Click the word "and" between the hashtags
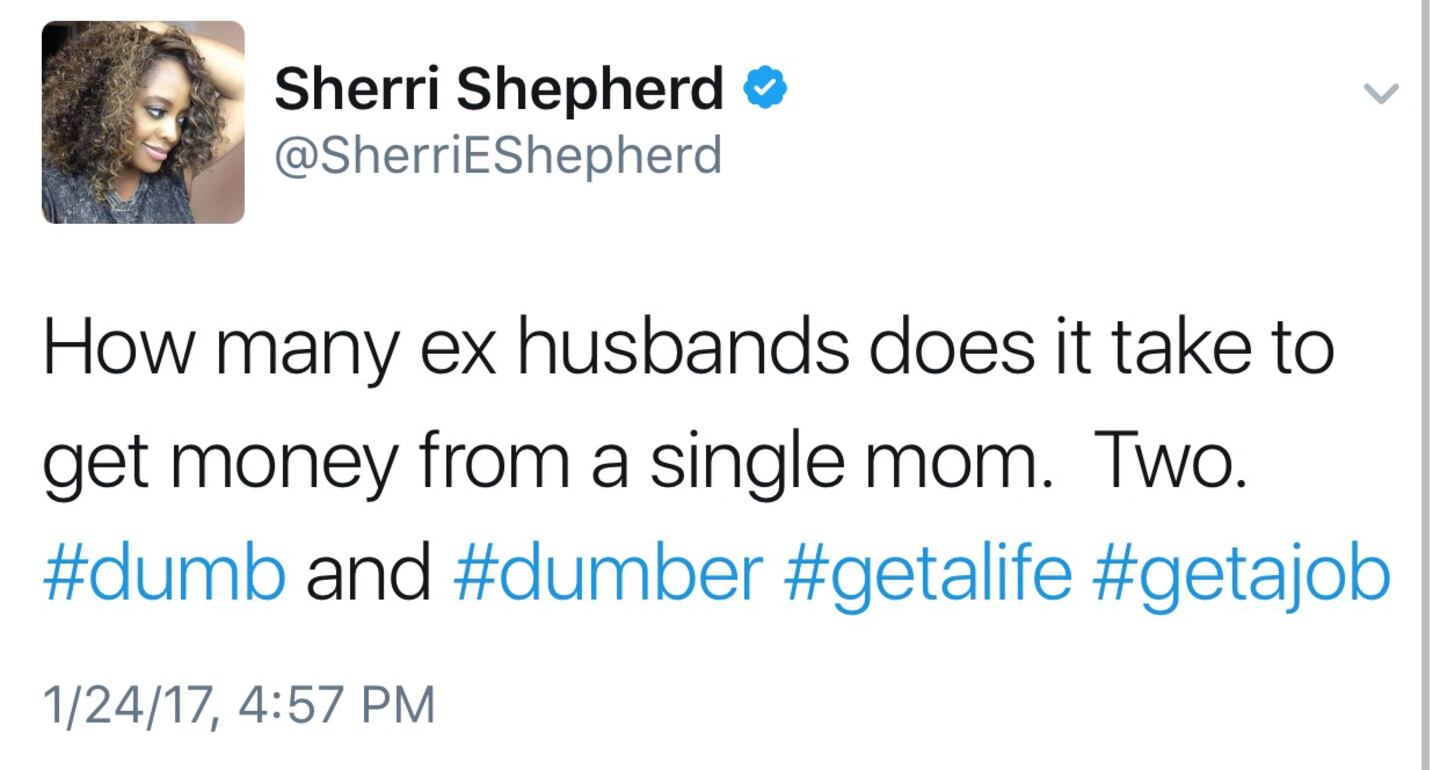The image size is (1440, 770). [x=368, y=574]
